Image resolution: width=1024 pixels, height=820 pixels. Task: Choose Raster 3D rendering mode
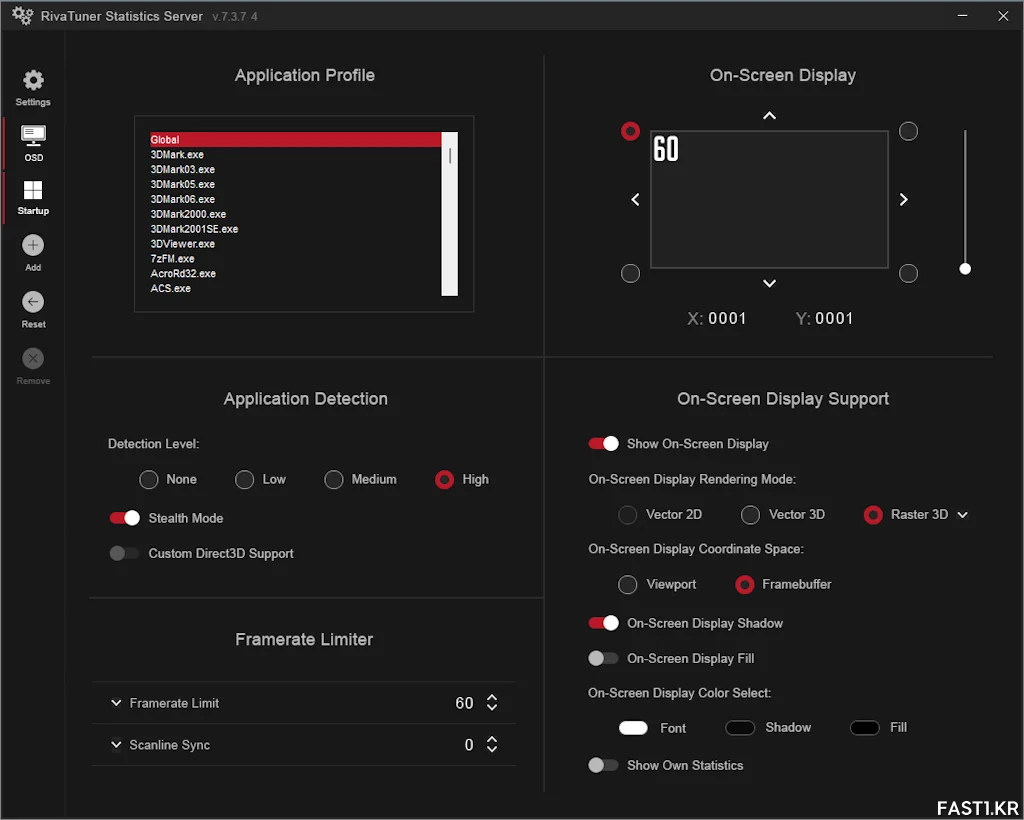pyautogui.click(x=873, y=515)
